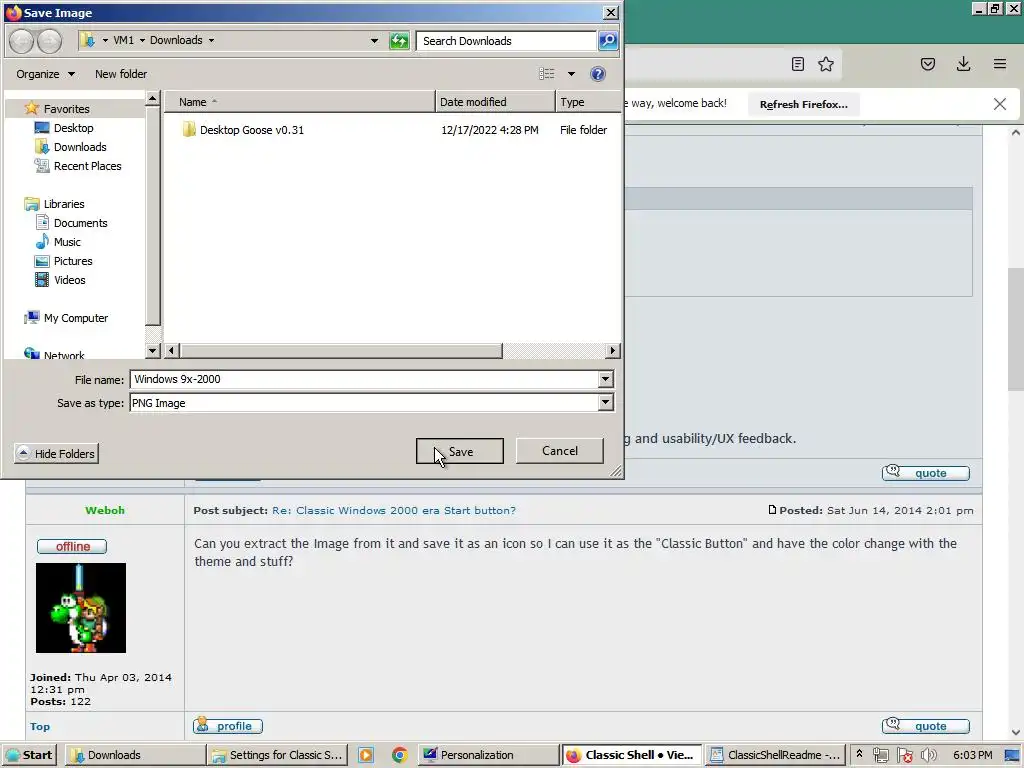Viewport: 1024px width, 768px height.
Task: Sort by Name column header
Action: point(300,102)
